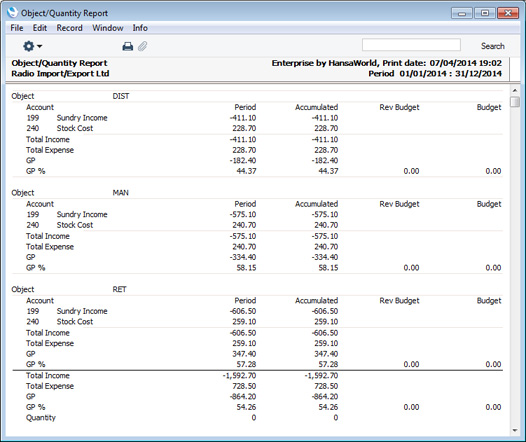Maximize the Object/Quantity Report window
526x442 pixels.
[485, 13]
